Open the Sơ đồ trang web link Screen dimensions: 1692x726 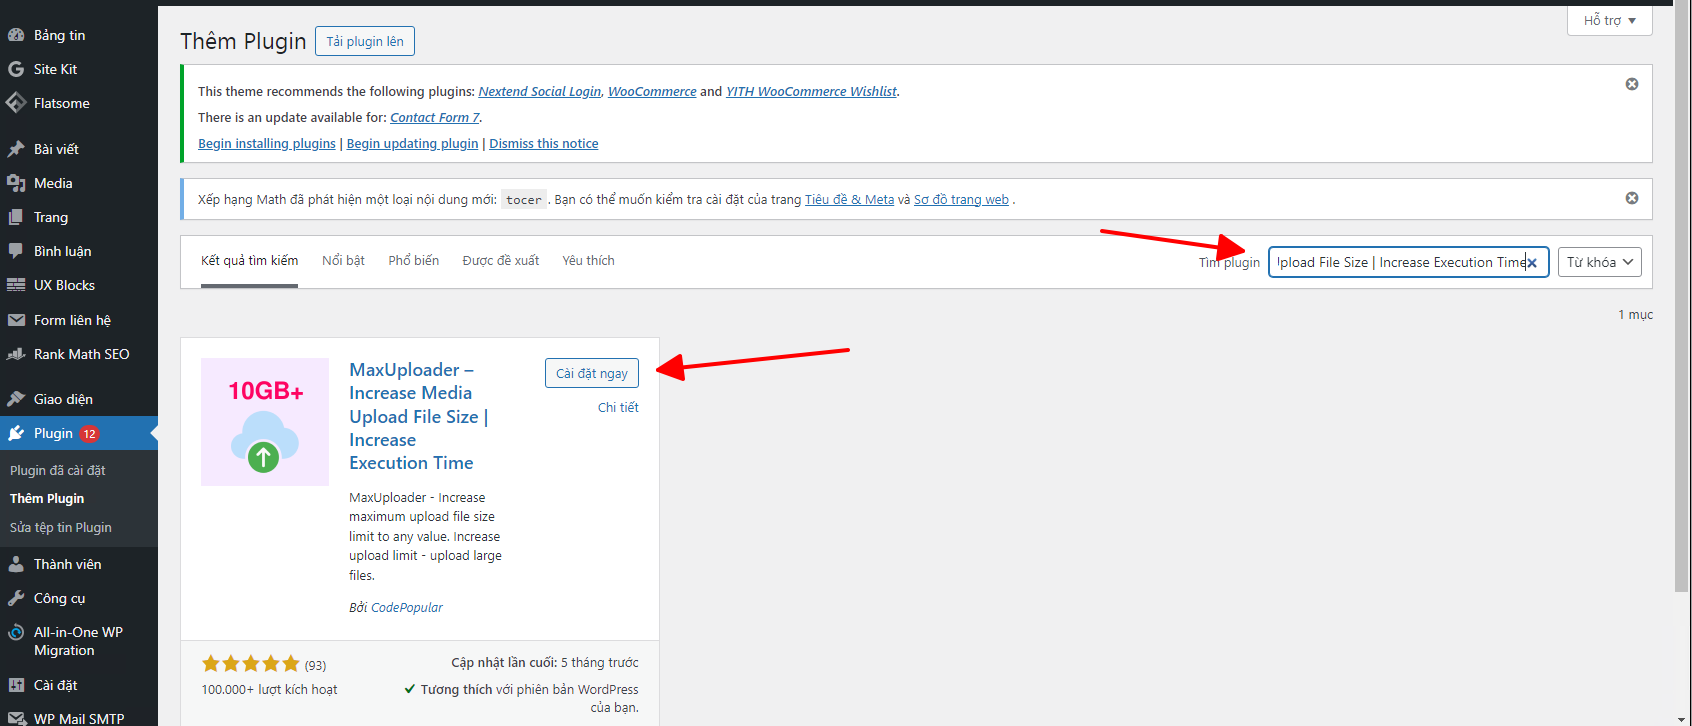[x=962, y=199]
